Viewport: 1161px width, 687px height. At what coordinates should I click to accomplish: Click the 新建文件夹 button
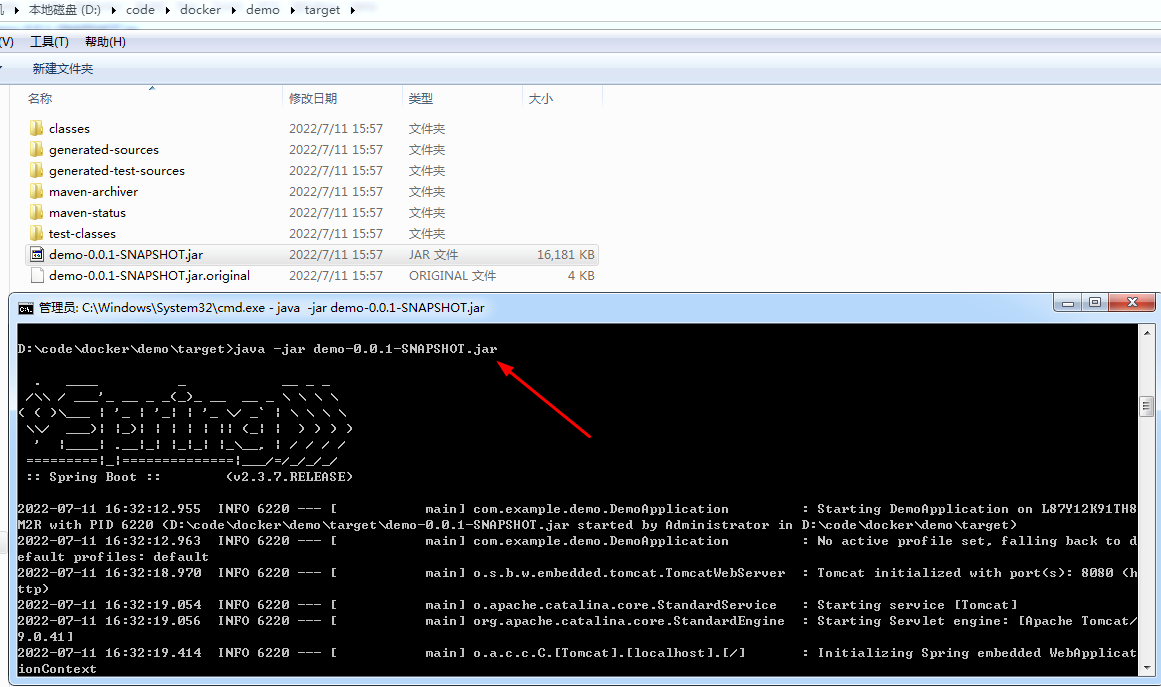pos(63,69)
